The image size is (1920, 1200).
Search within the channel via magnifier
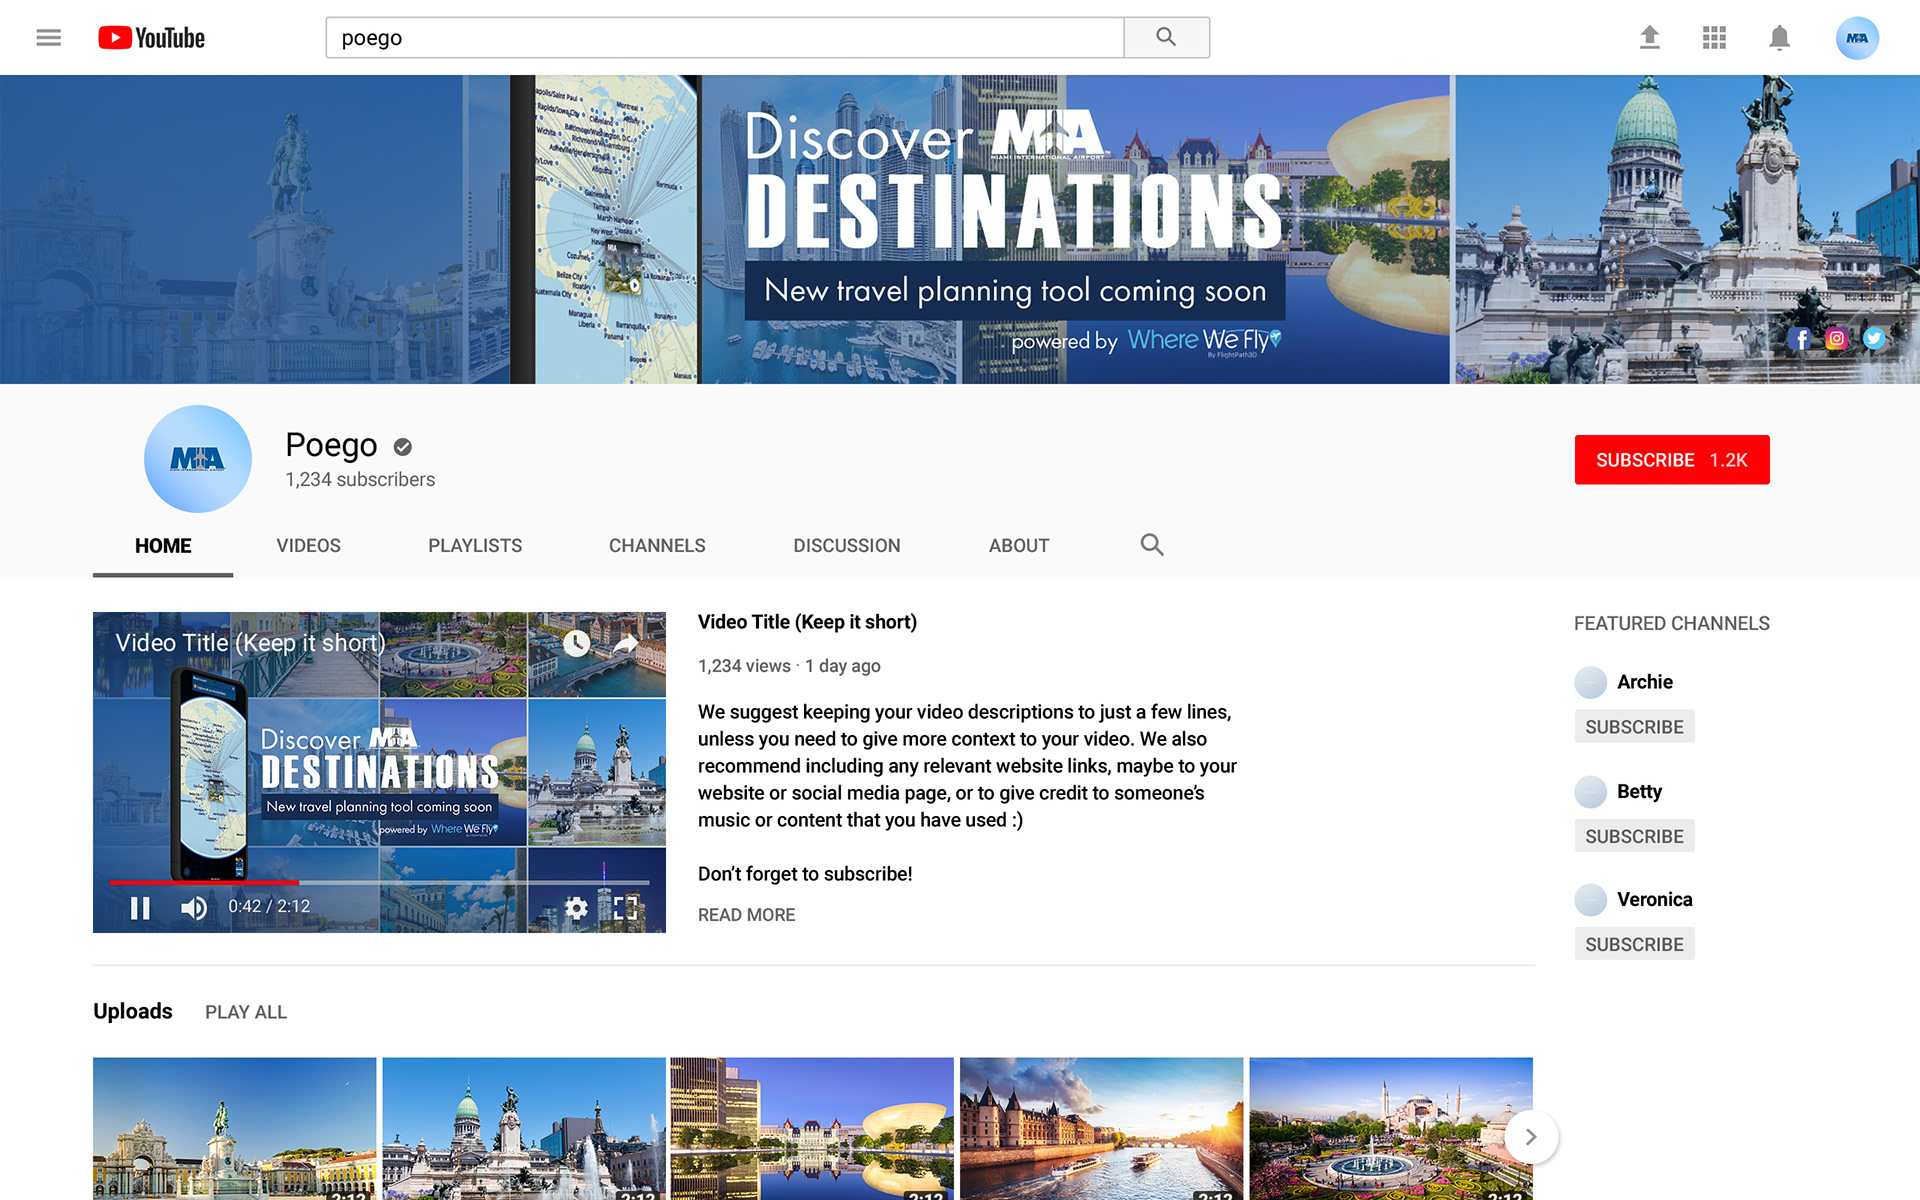(1152, 545)
